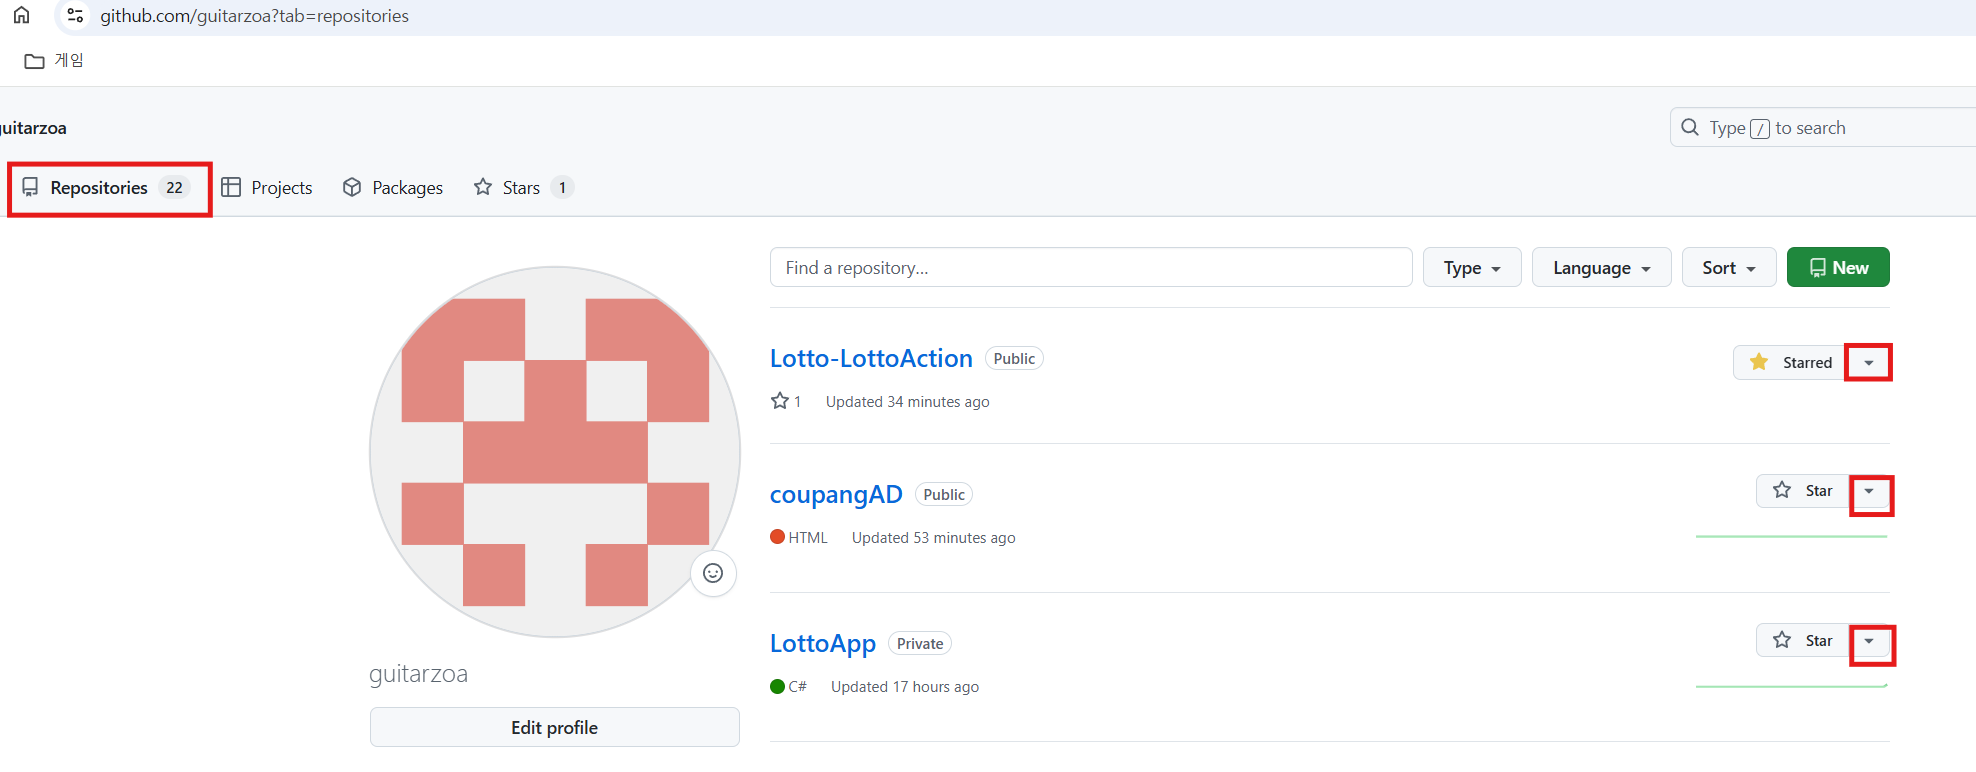
Task: Open site information icon in address bar
Action: 75,15
